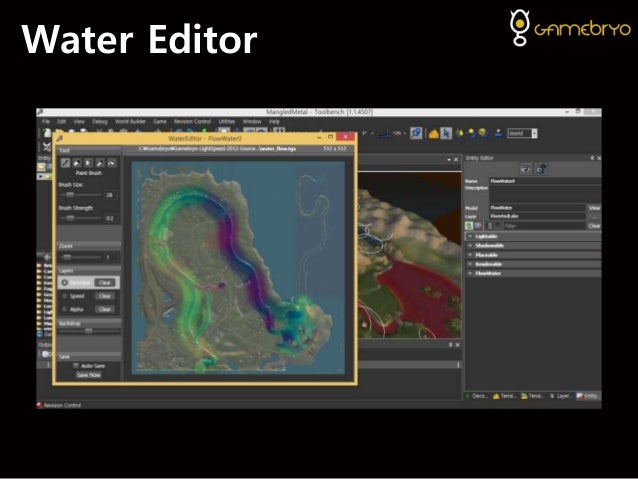Click the angle snap icon in toolbar
The image size is (638, 479).
click(384, 133)
